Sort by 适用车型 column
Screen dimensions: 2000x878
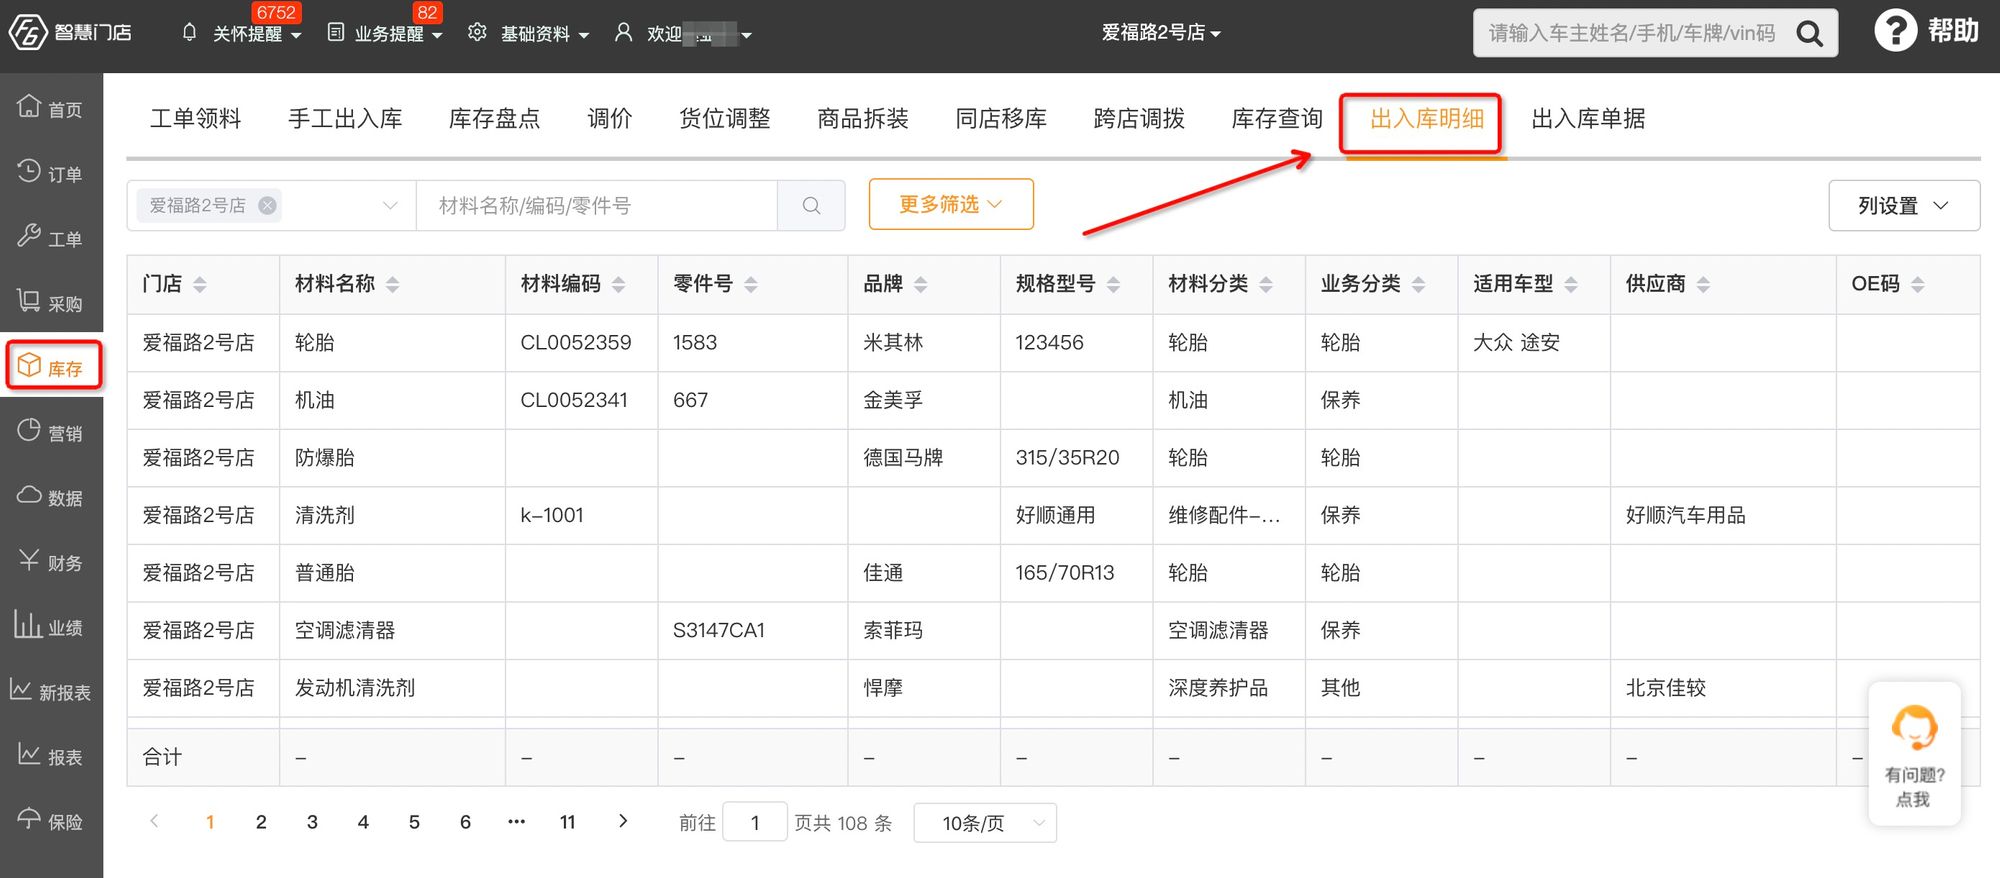pos(1571,284)
